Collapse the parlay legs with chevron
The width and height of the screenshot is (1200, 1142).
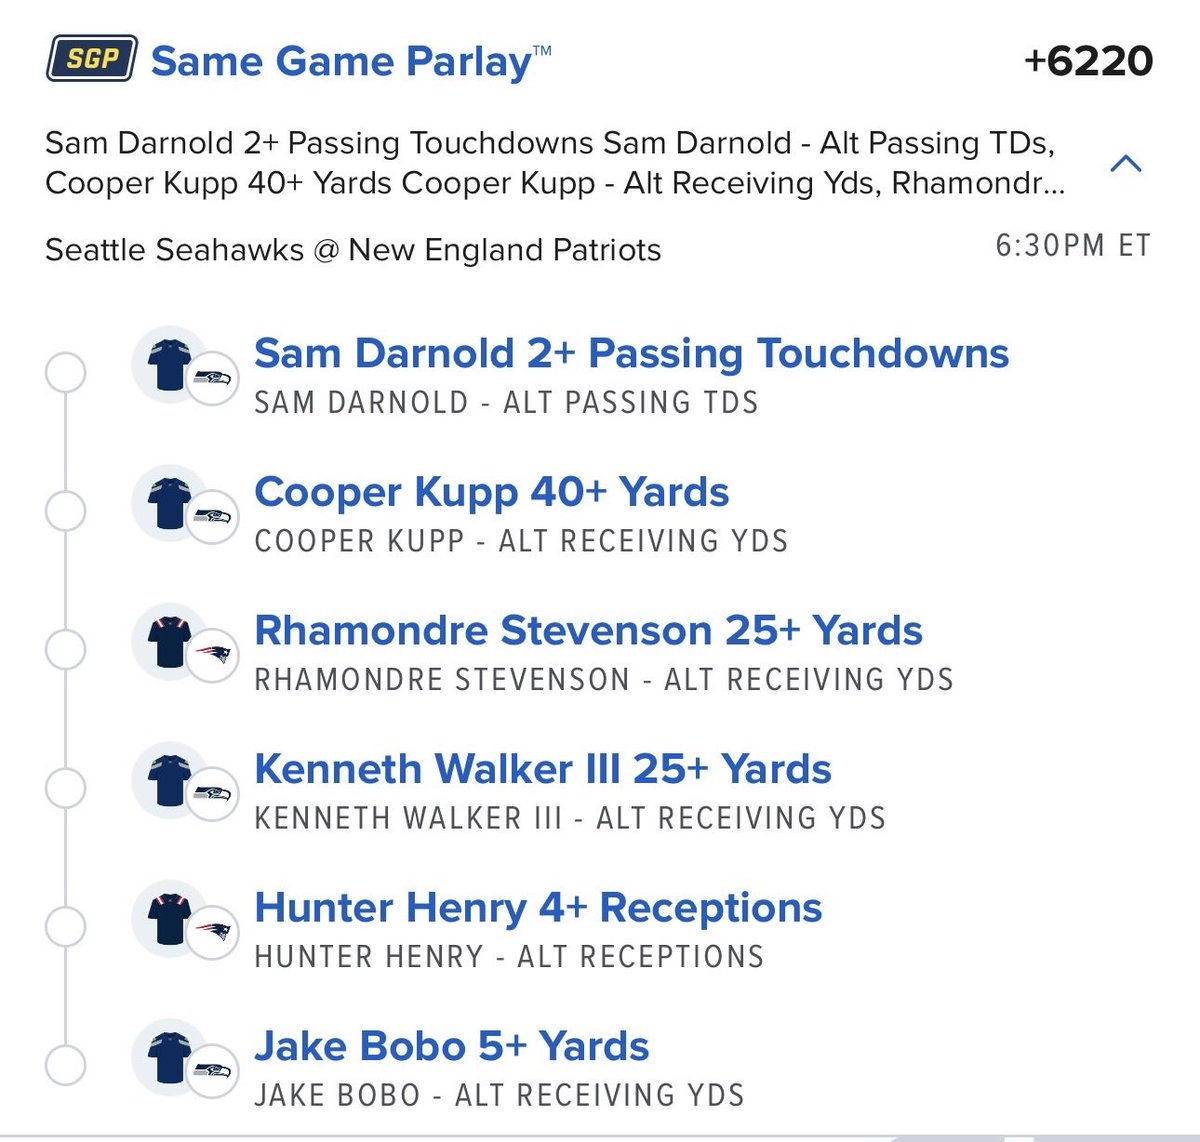tap(1126, 163)
